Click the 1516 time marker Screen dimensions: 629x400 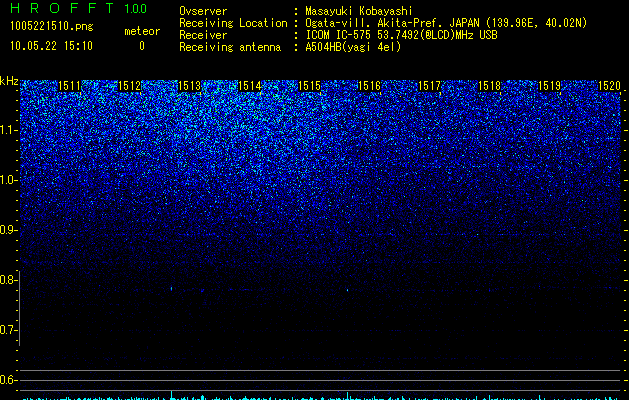[x=369, y=86]
